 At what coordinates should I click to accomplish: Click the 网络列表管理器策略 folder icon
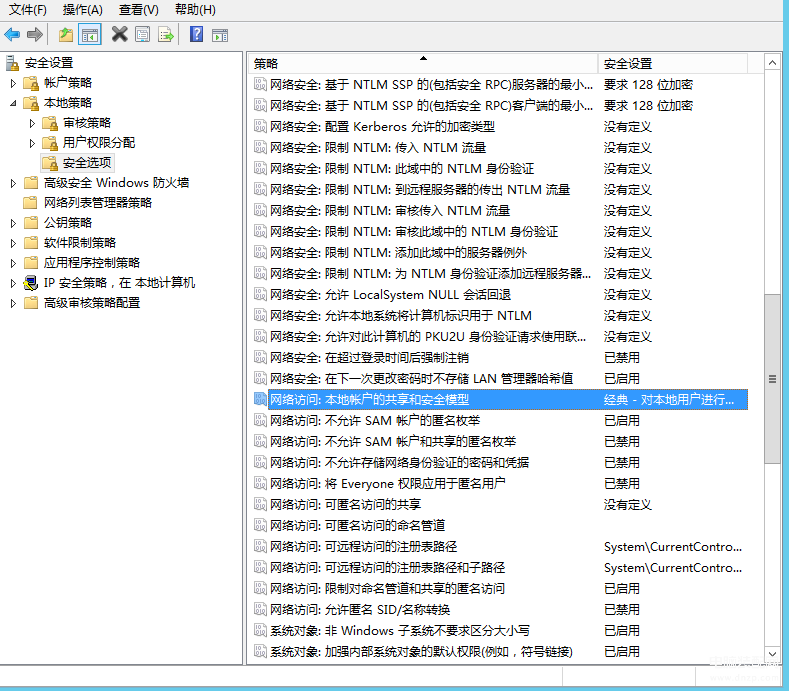pos(31,202)
